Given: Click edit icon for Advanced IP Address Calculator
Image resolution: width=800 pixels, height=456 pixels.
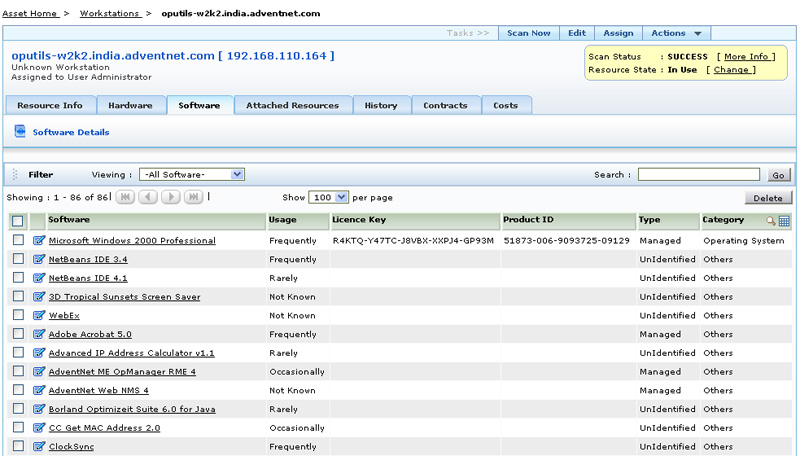Looking at the screenshot, I should tap(39, 352).
